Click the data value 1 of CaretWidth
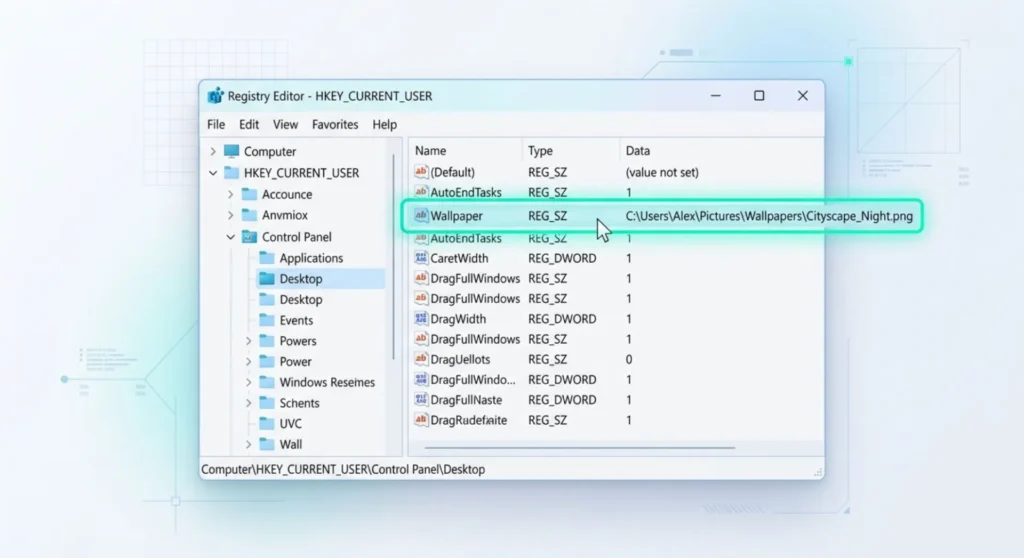1024x558 pixels. pyautogui.click(x=628, y=258)
